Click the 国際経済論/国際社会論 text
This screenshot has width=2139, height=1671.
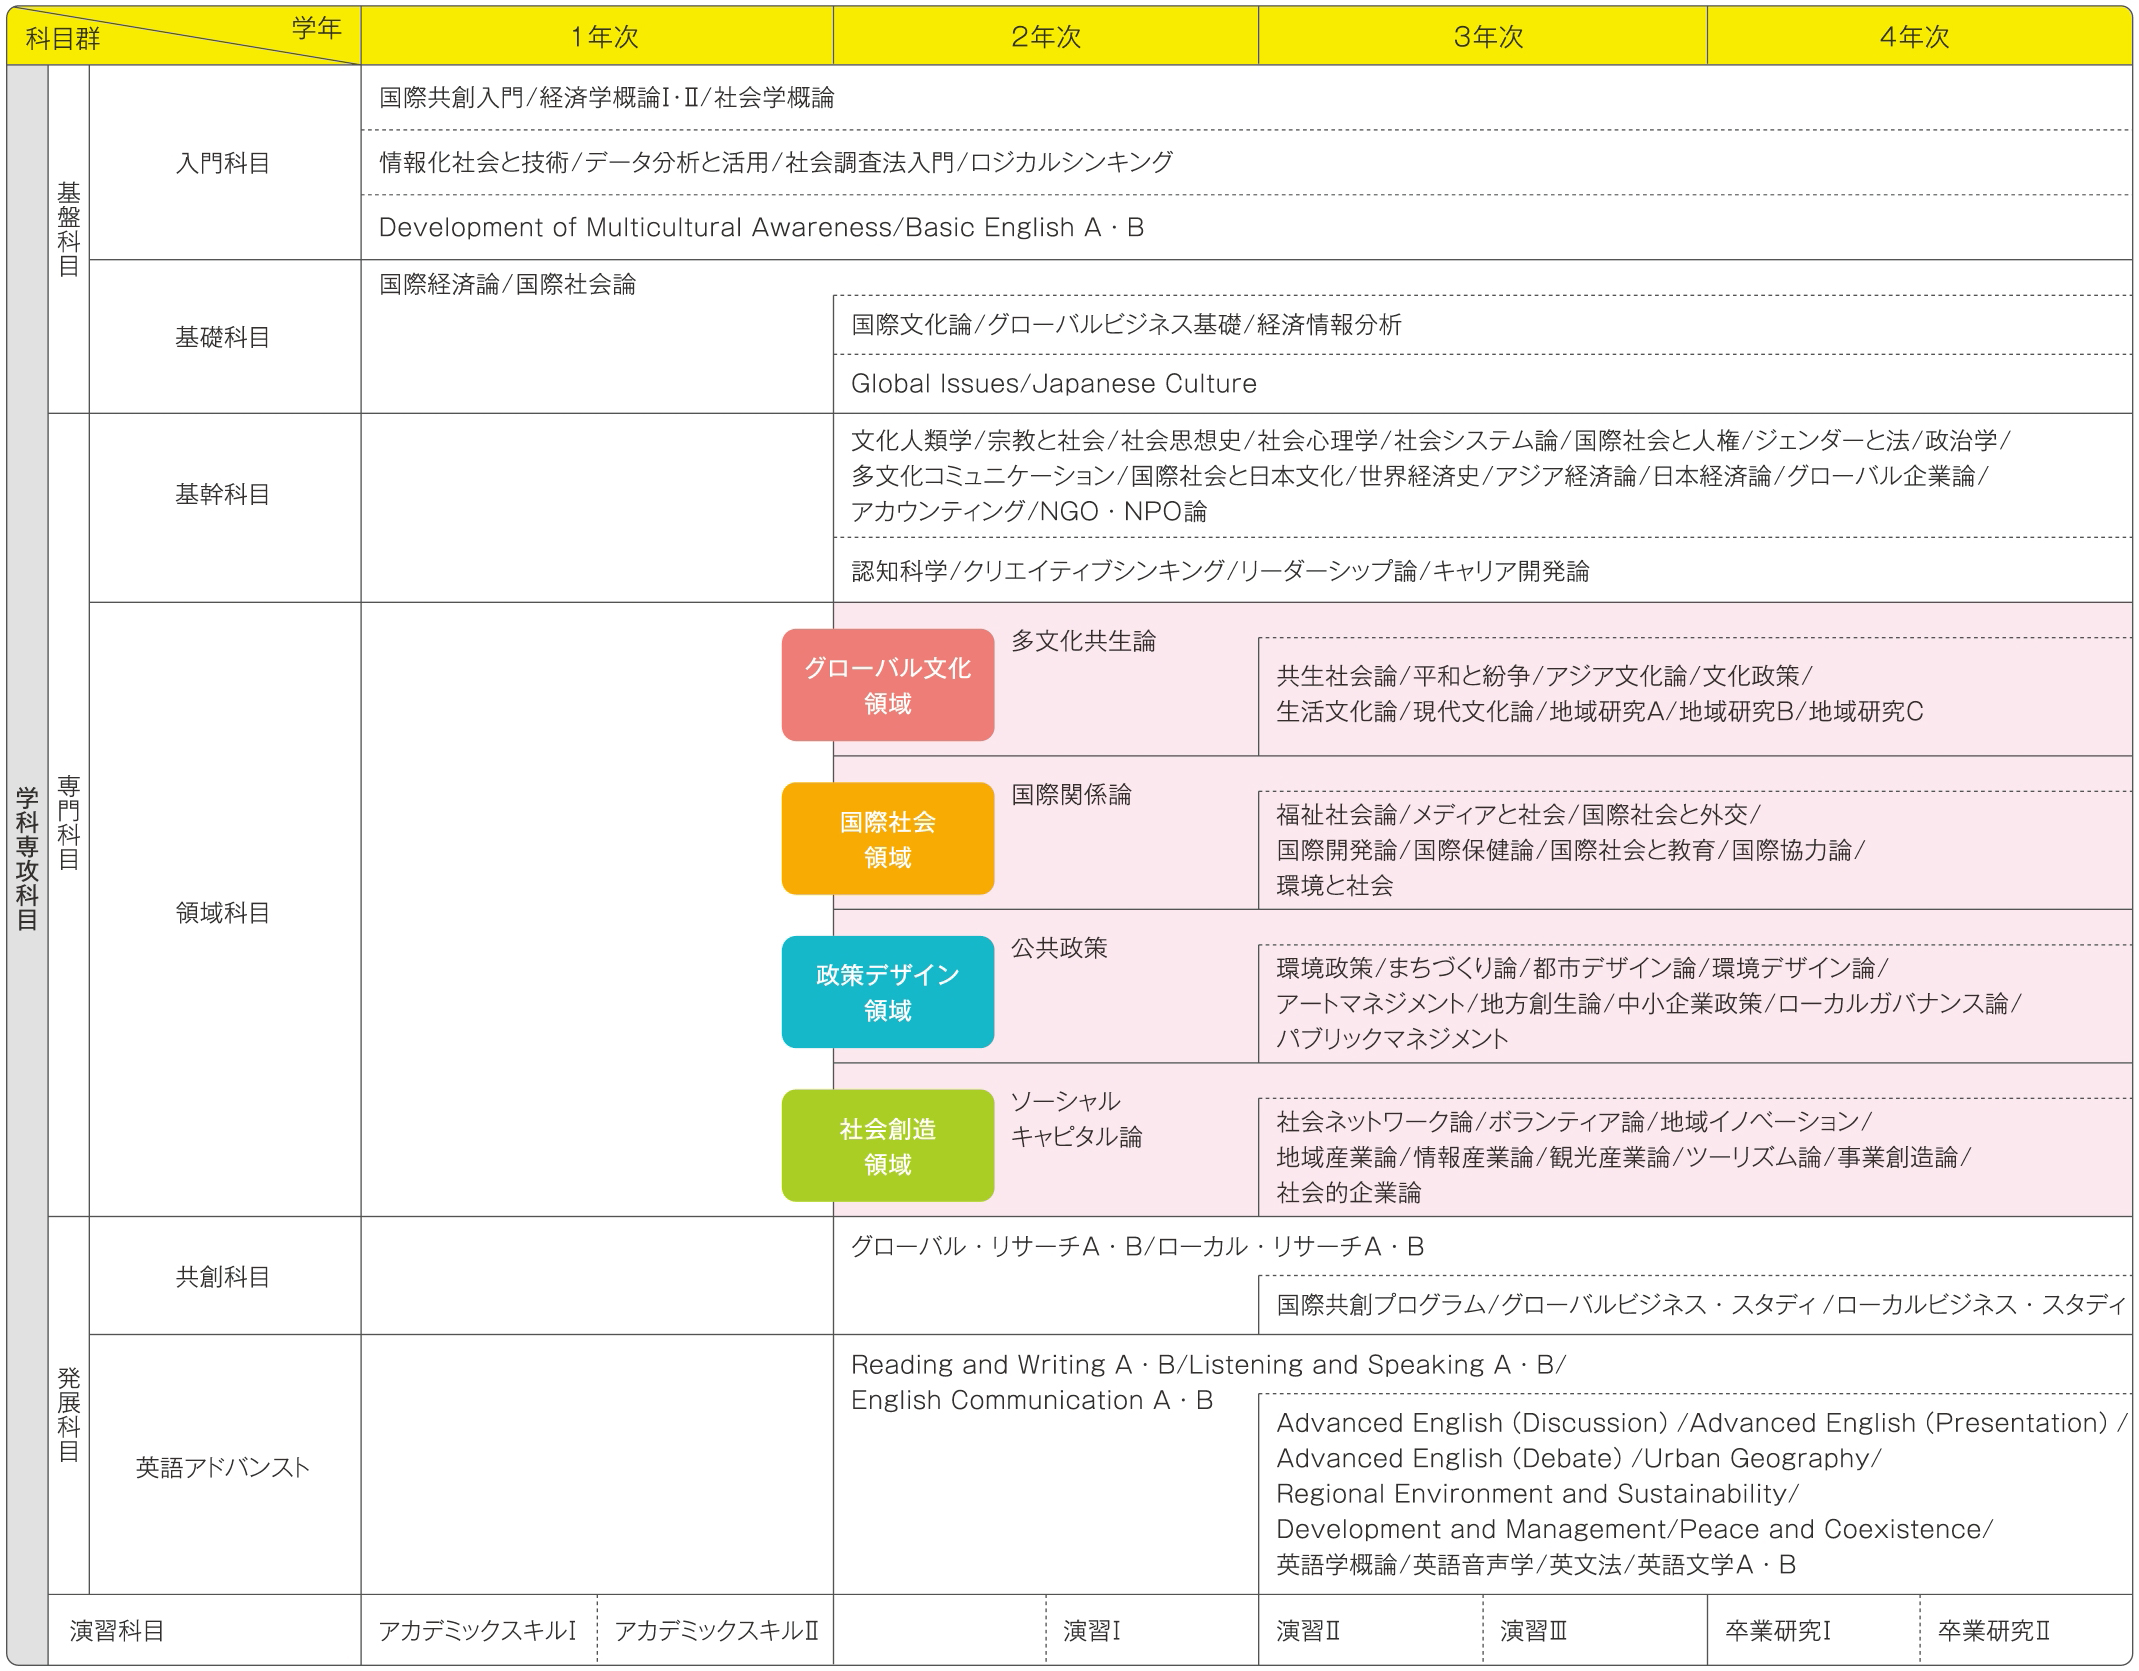[507, 284]
